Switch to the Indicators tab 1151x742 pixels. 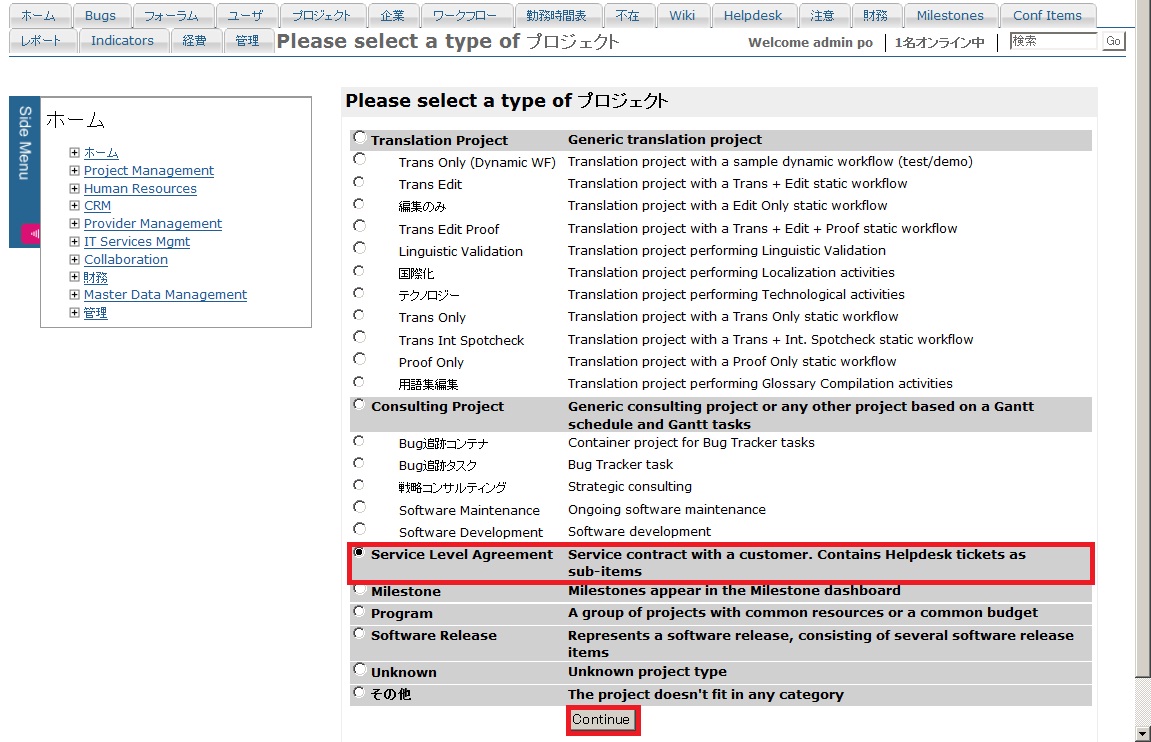(x=123, y=40)
